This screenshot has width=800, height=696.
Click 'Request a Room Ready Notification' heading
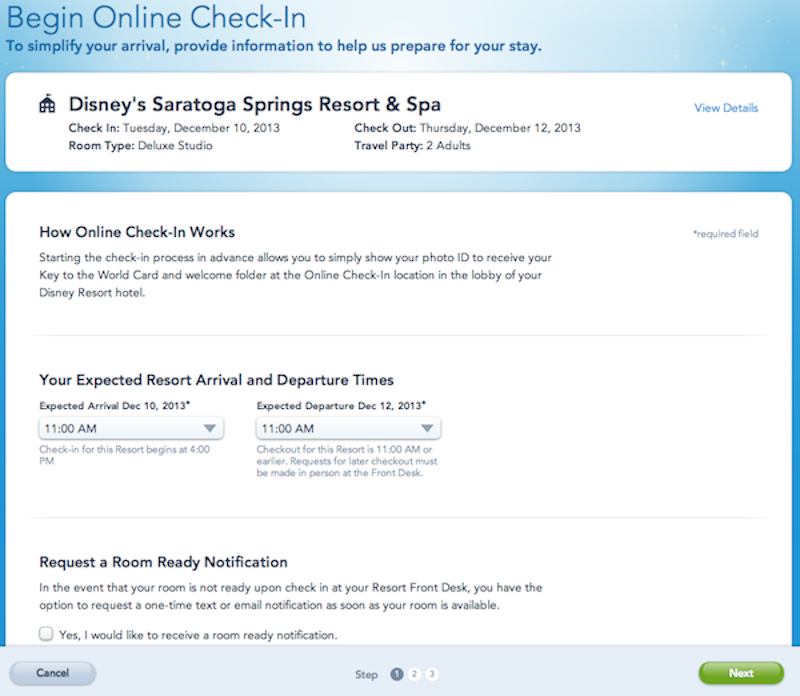click(163, 562)
